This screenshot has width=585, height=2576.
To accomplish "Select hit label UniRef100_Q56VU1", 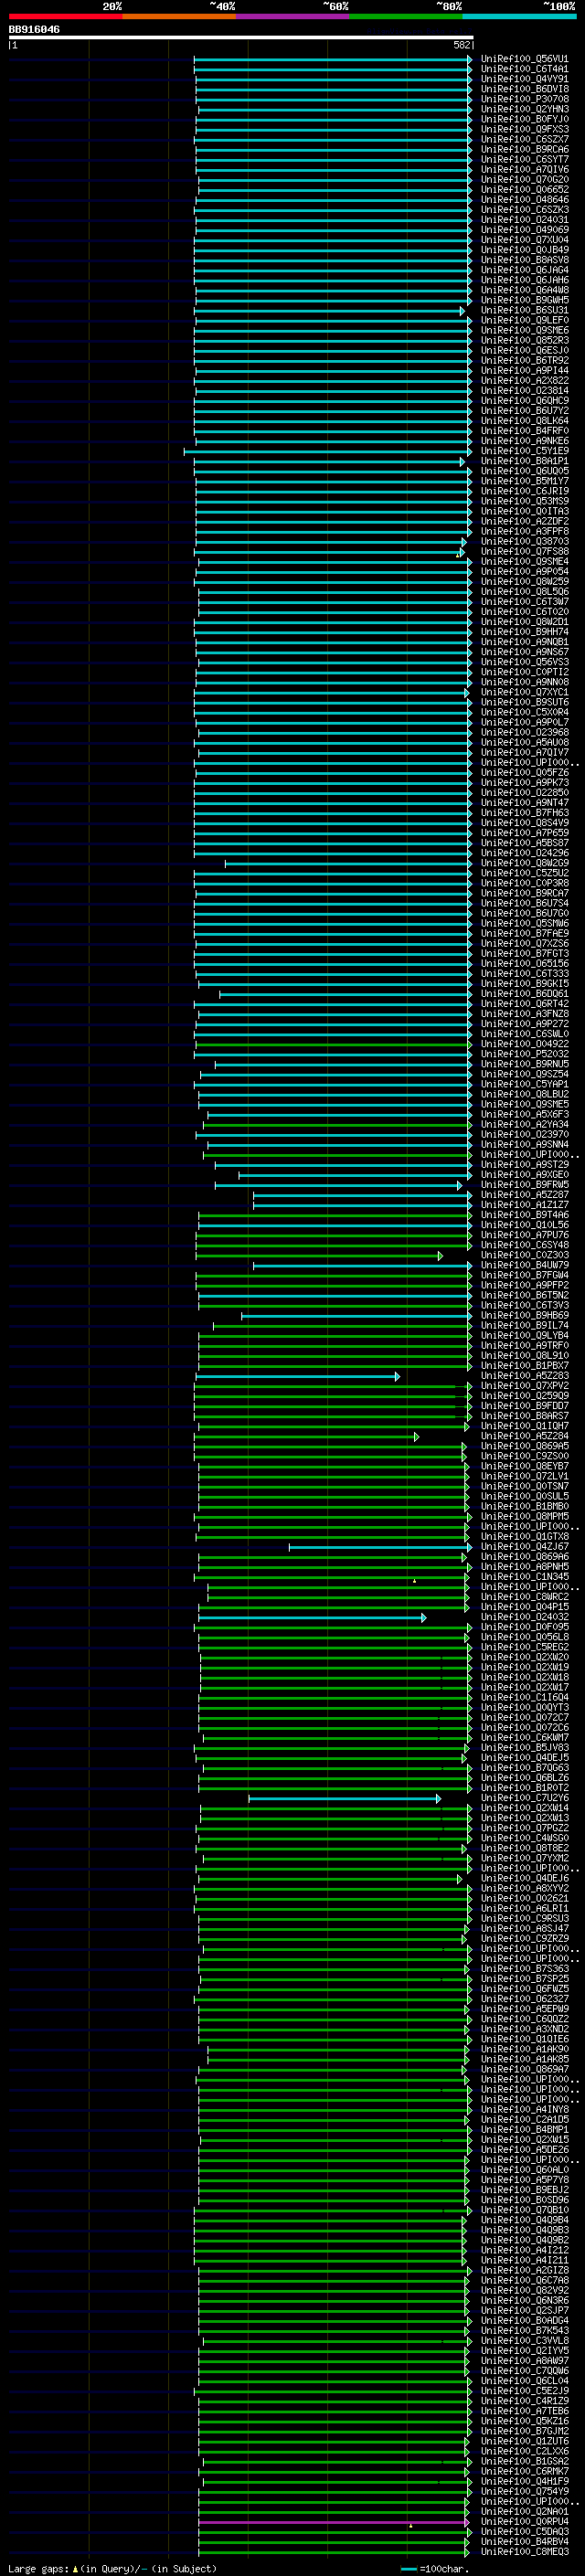I will (525, 59).
